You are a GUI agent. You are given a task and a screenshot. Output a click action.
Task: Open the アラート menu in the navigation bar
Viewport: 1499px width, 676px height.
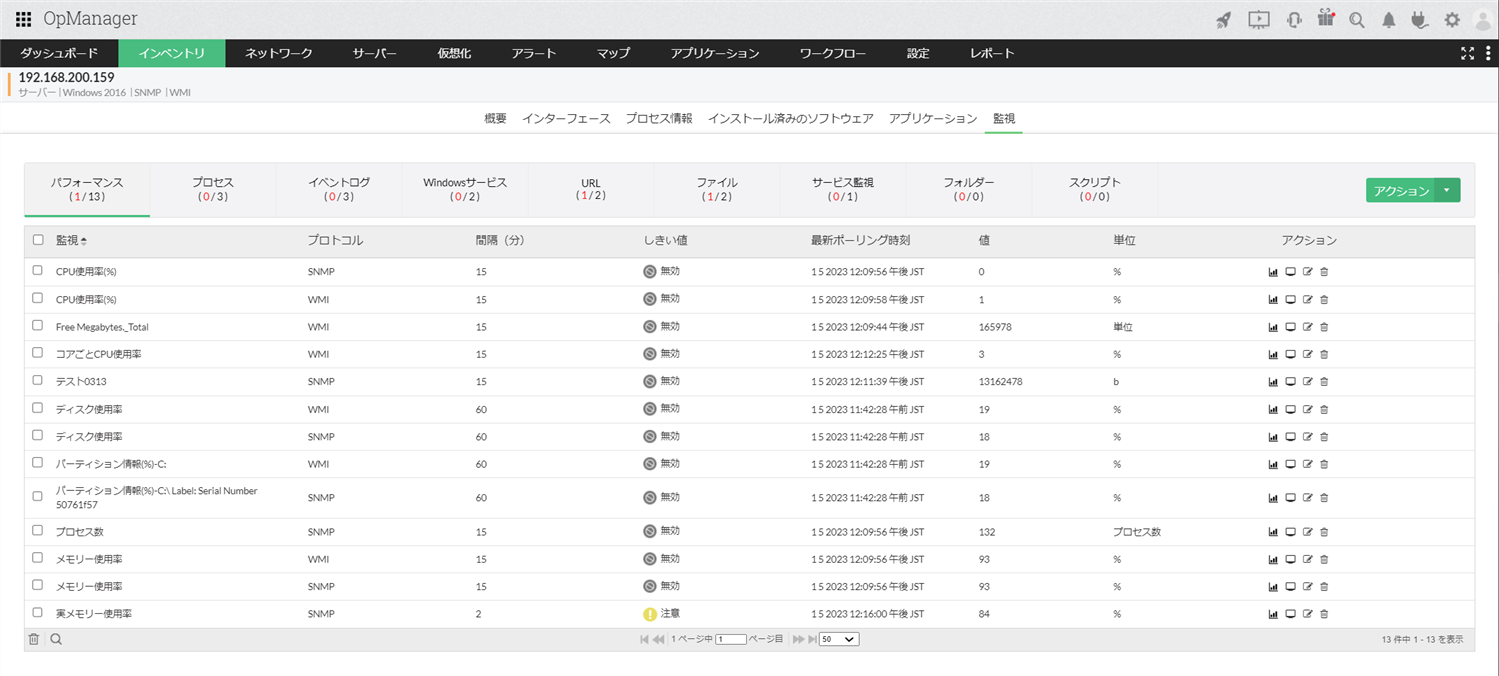coord(533,54)
